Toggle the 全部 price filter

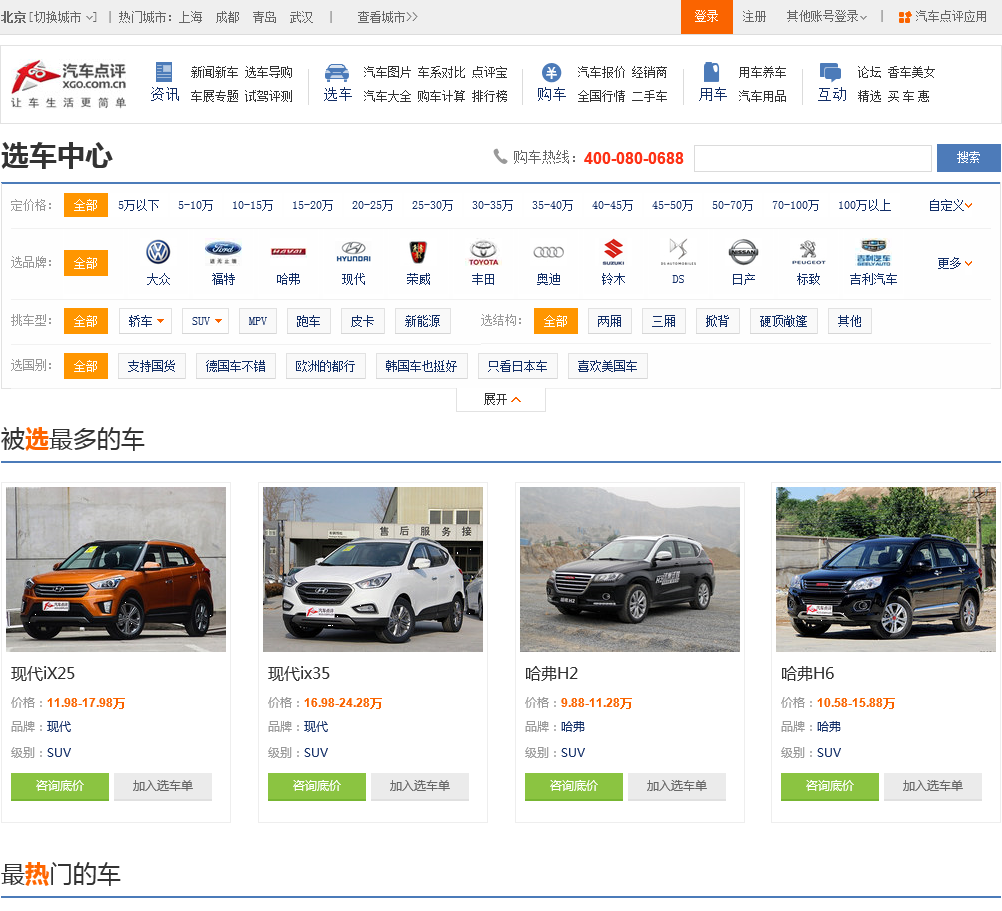(x=86, y=206)
